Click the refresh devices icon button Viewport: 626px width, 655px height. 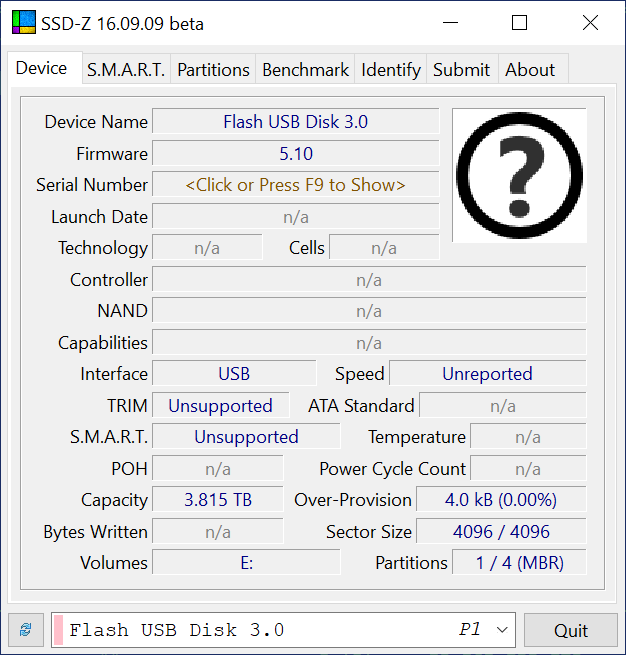coord(26,630)
